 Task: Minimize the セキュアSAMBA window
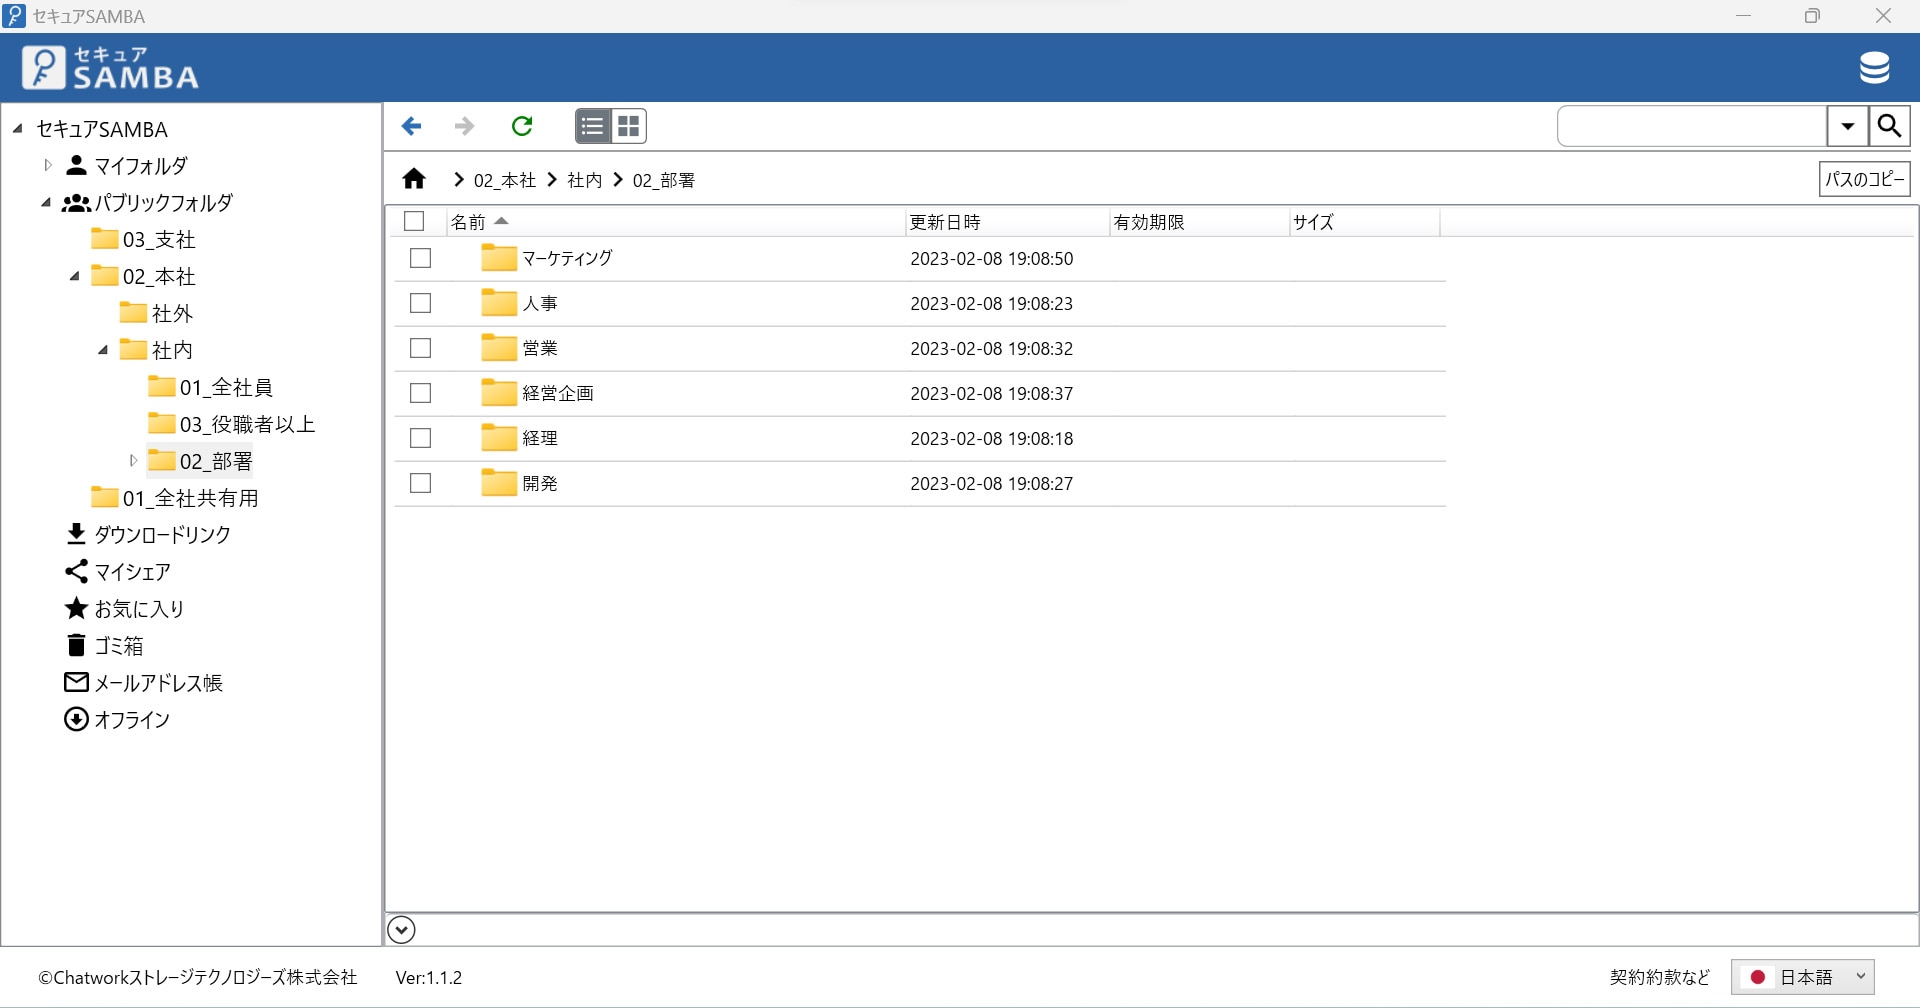point(1743,16)
